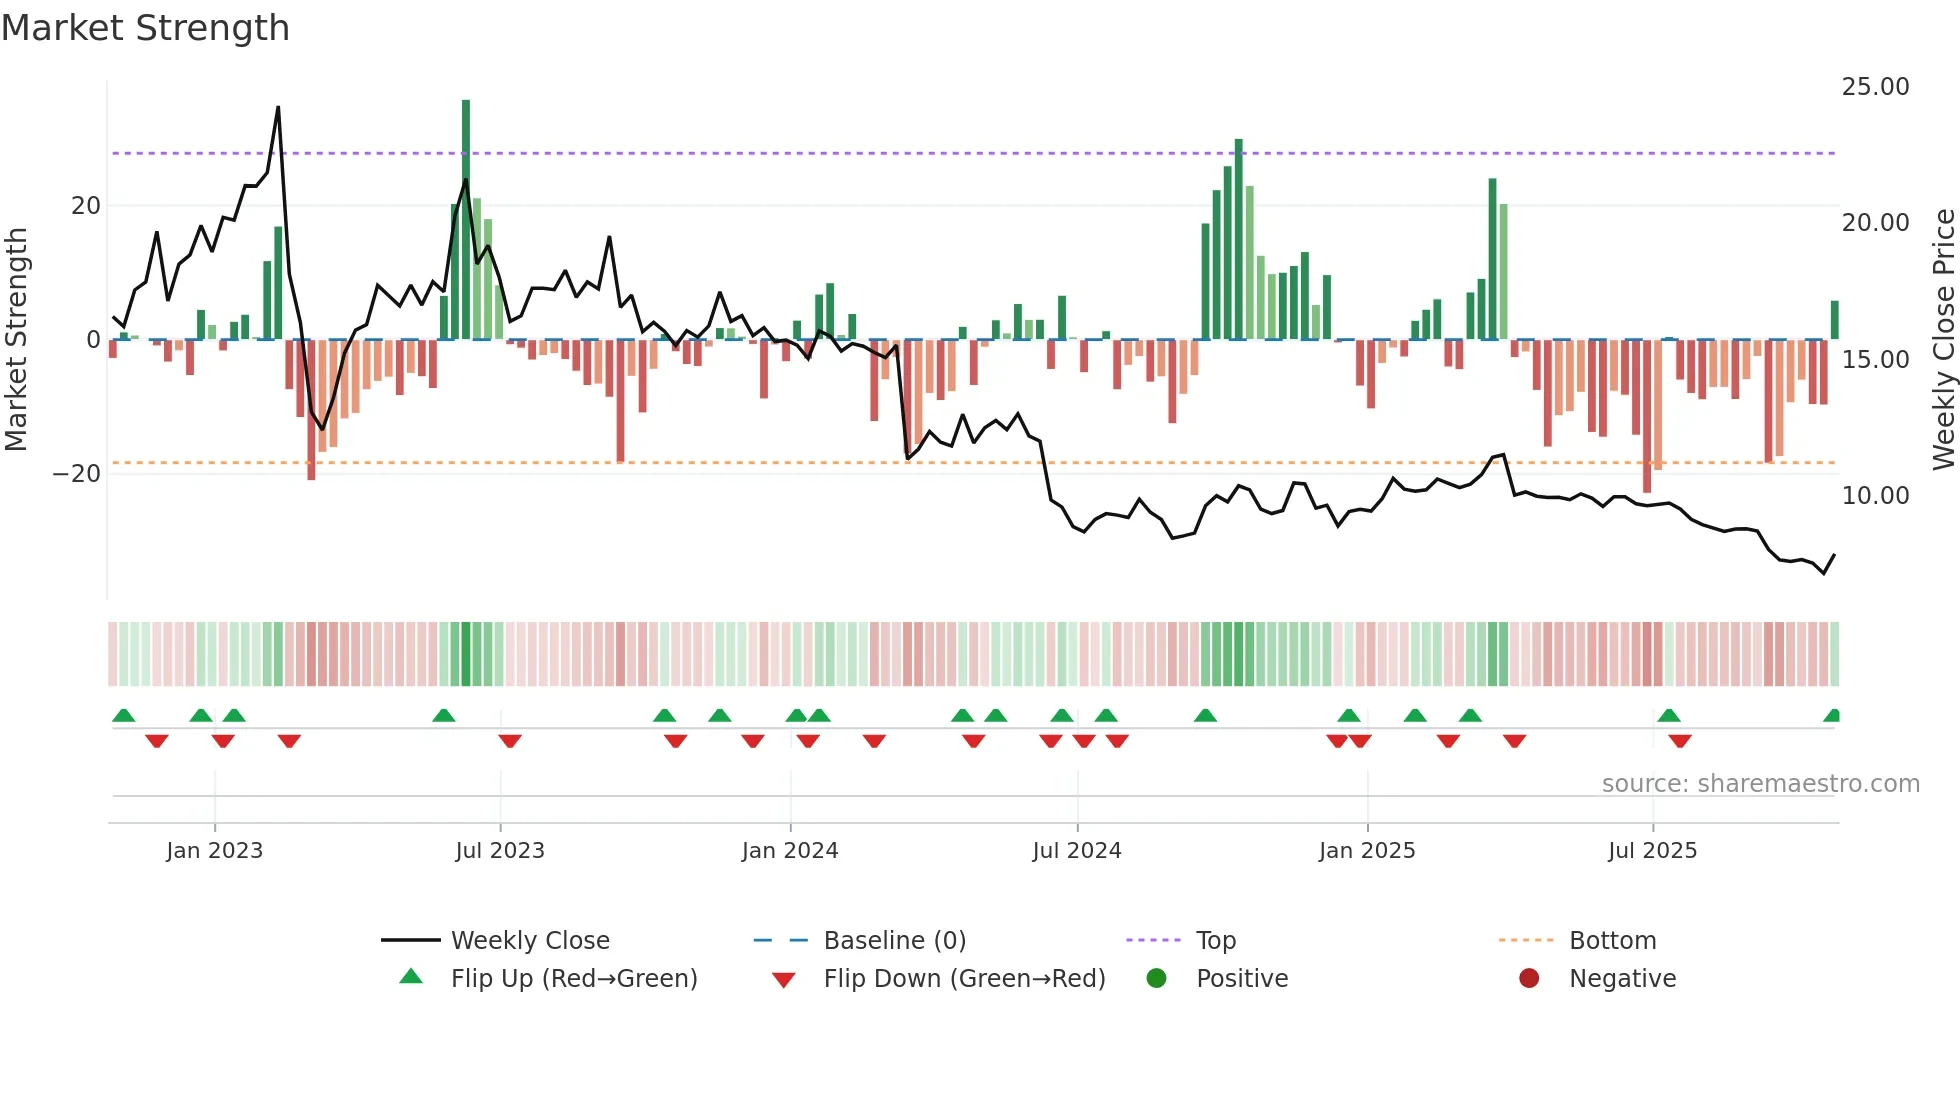Click the dark red Negative circle in legend
The image size is (1960, 1102).
1529,978
